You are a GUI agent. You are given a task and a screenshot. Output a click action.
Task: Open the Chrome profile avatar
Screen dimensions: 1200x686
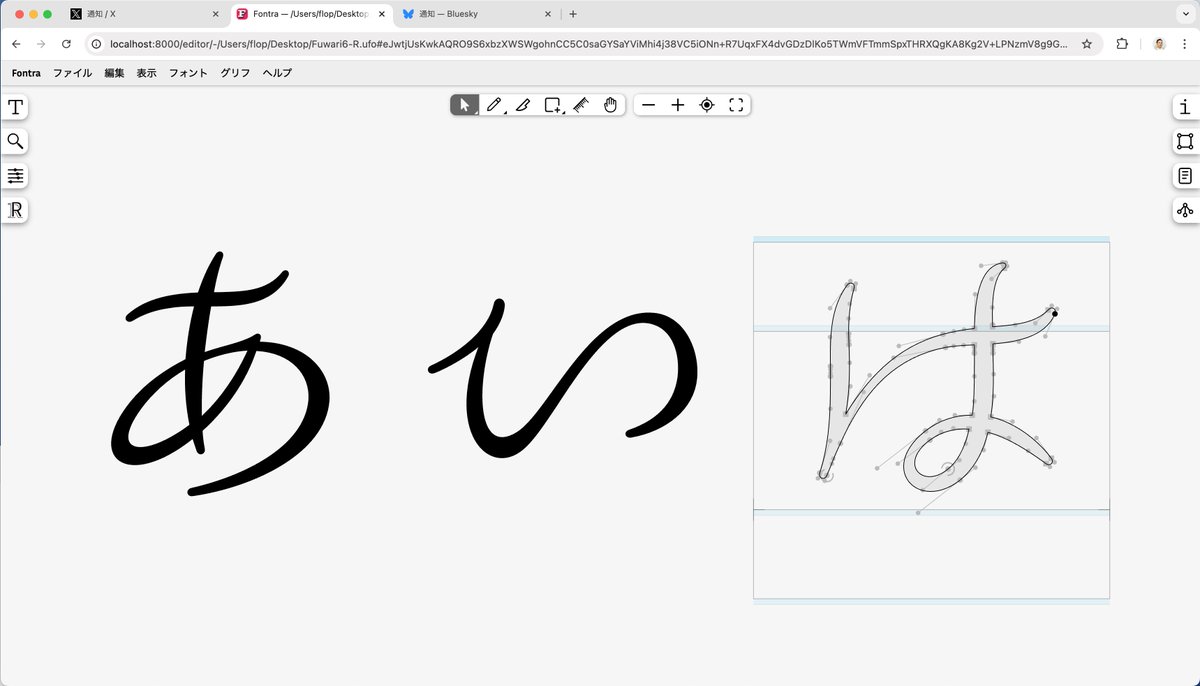tap(1159, 44)
